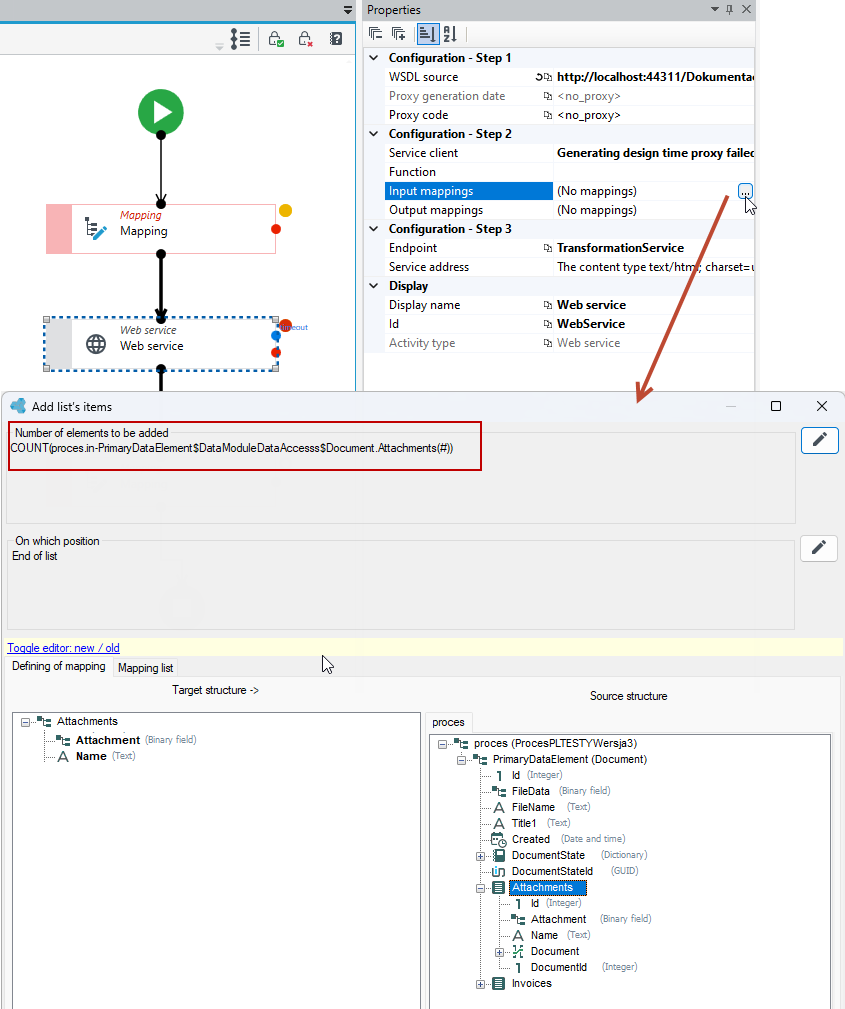
Task: Open the help question mark toolbar icon
Action: 336,39
